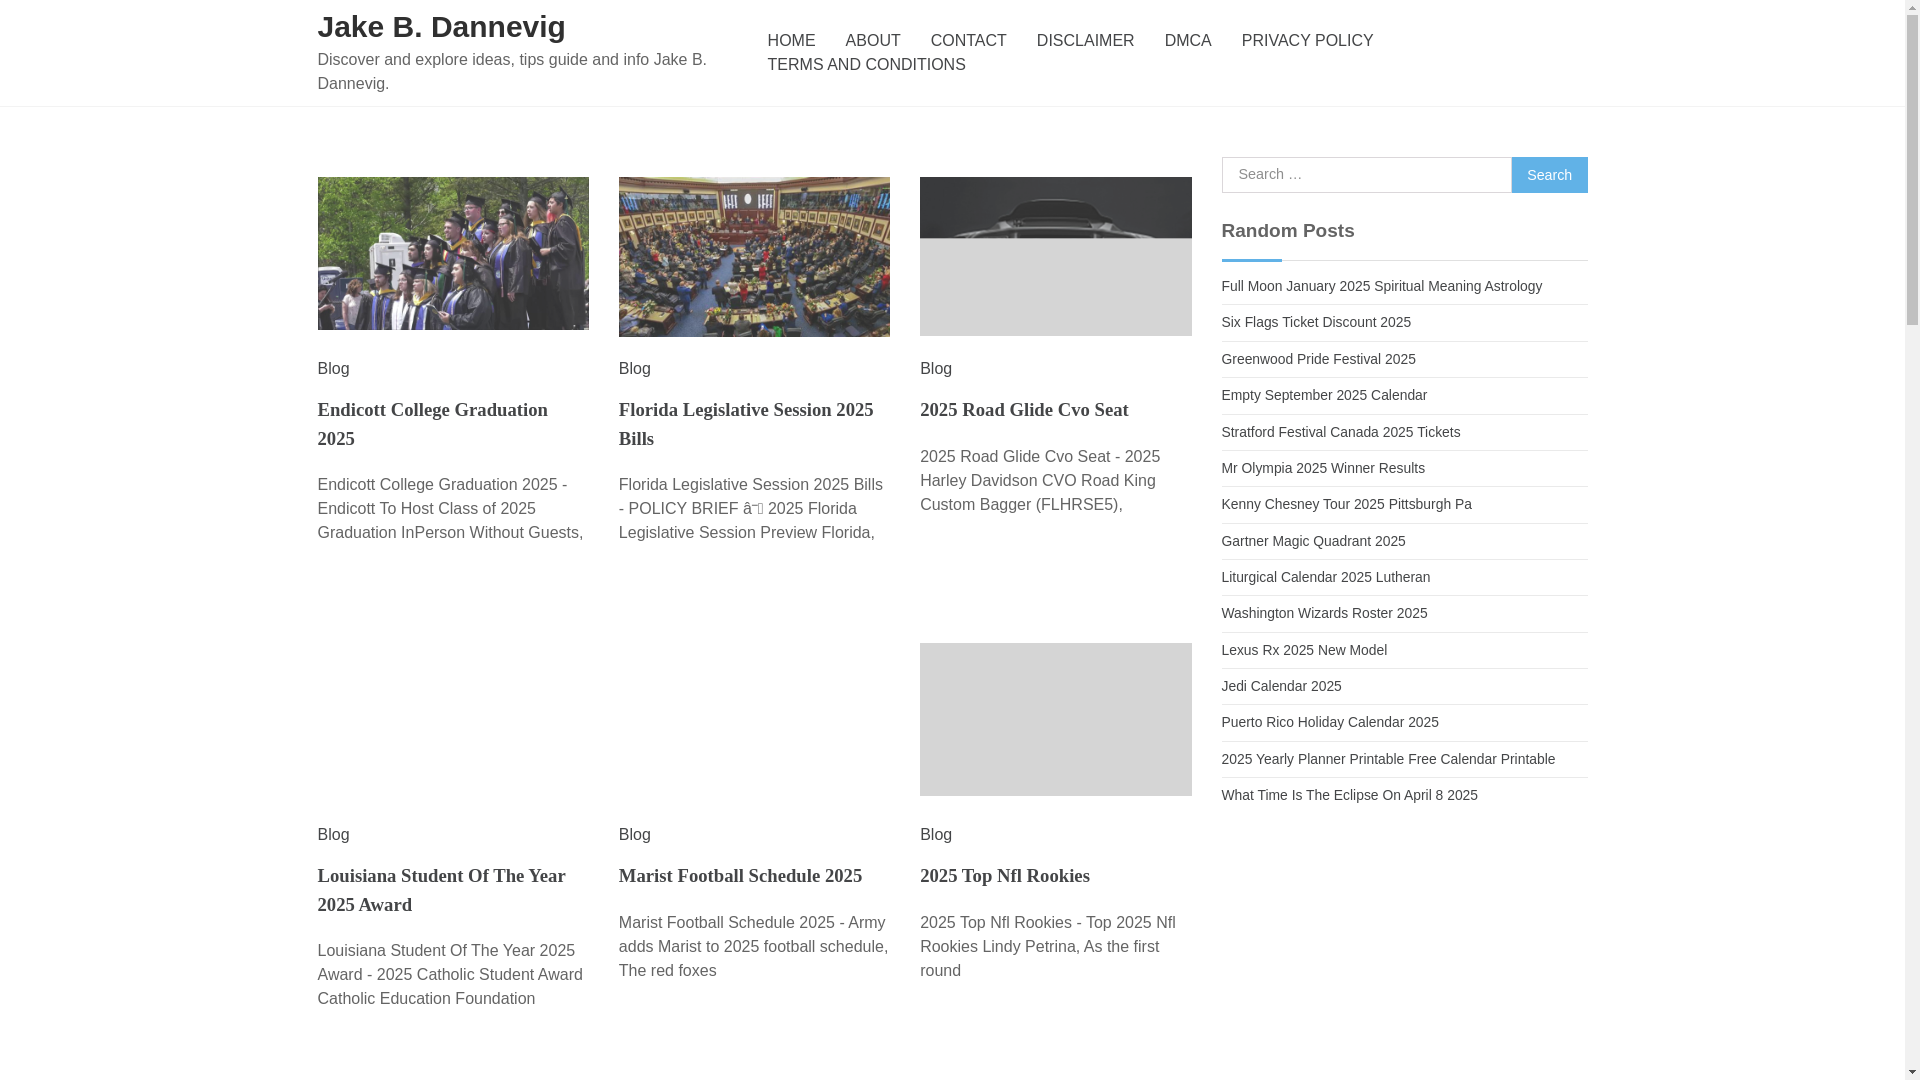Open the 2025 Top Nfl Rookies thumbnail
Image resolution: width=1920 pixels, height=1080 pixels.
tap(1055, 719)
